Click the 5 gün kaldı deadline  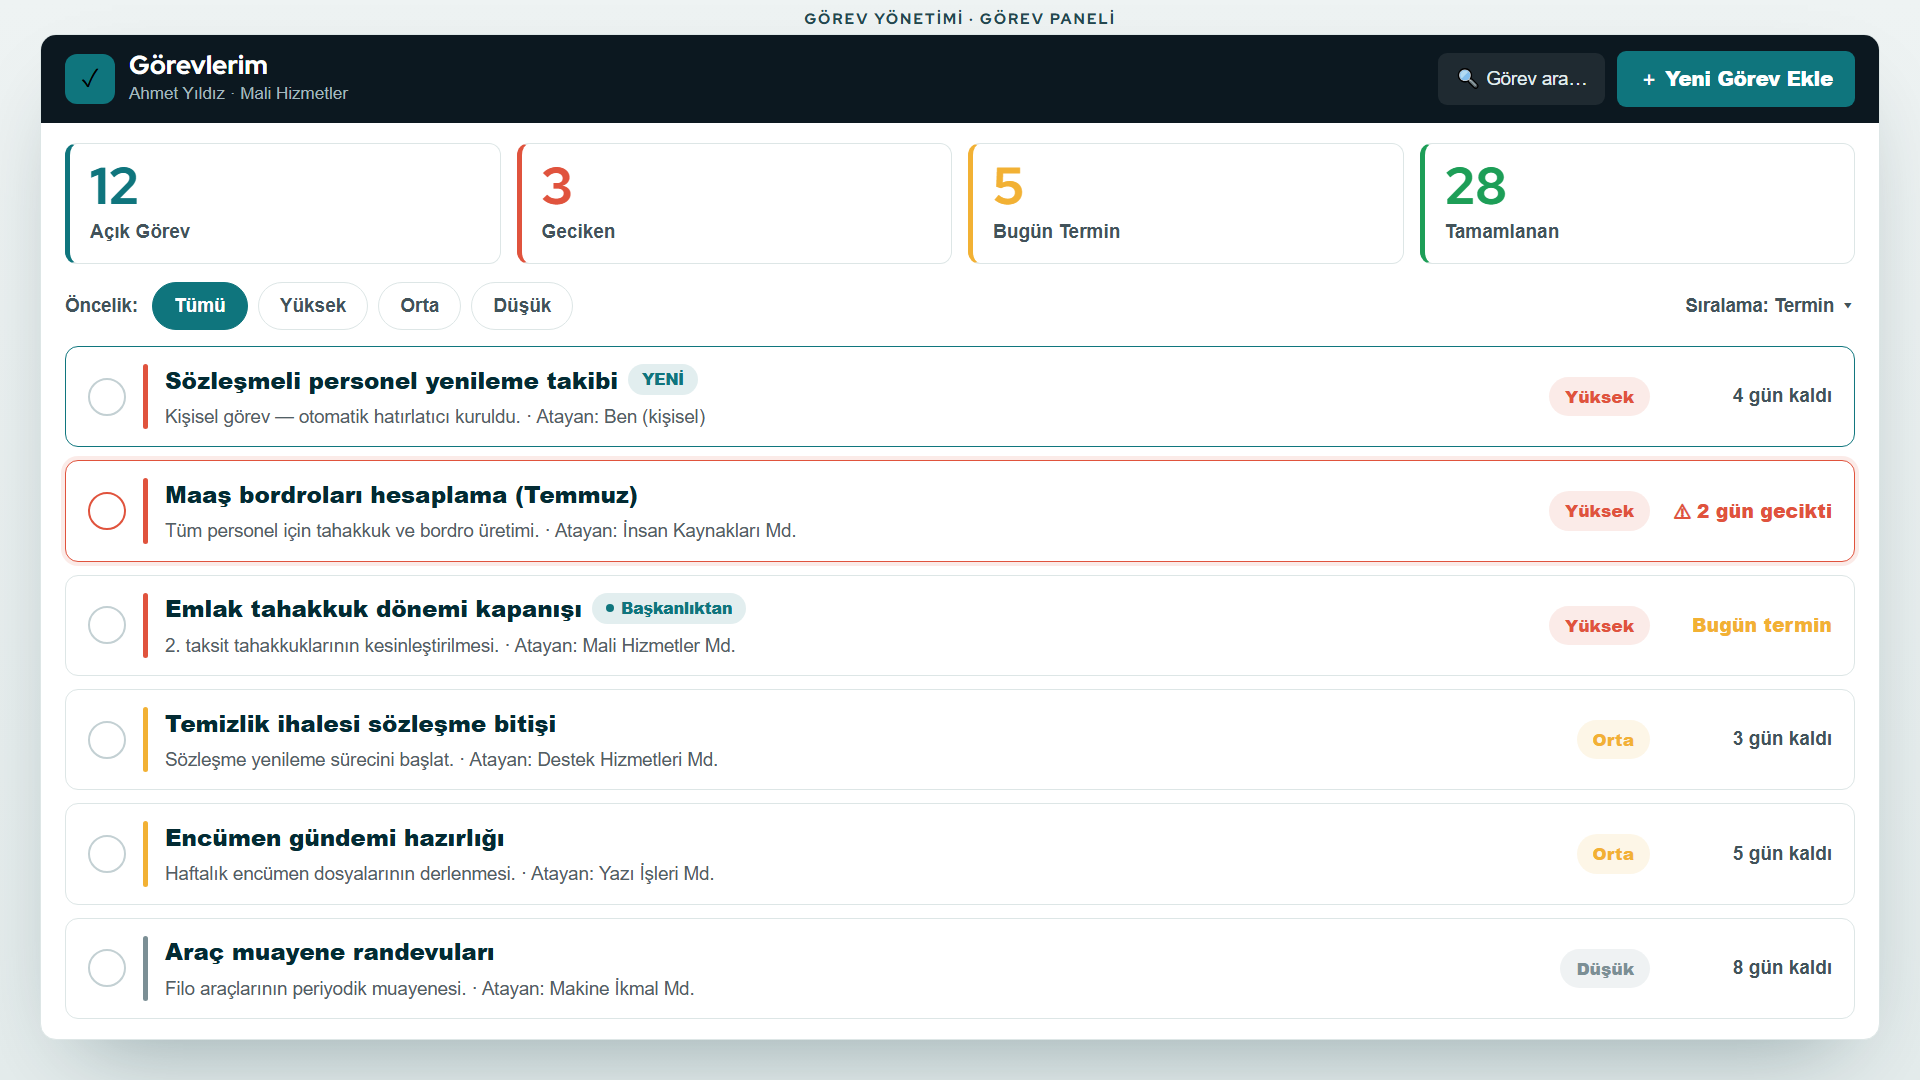click(1782, 854)
